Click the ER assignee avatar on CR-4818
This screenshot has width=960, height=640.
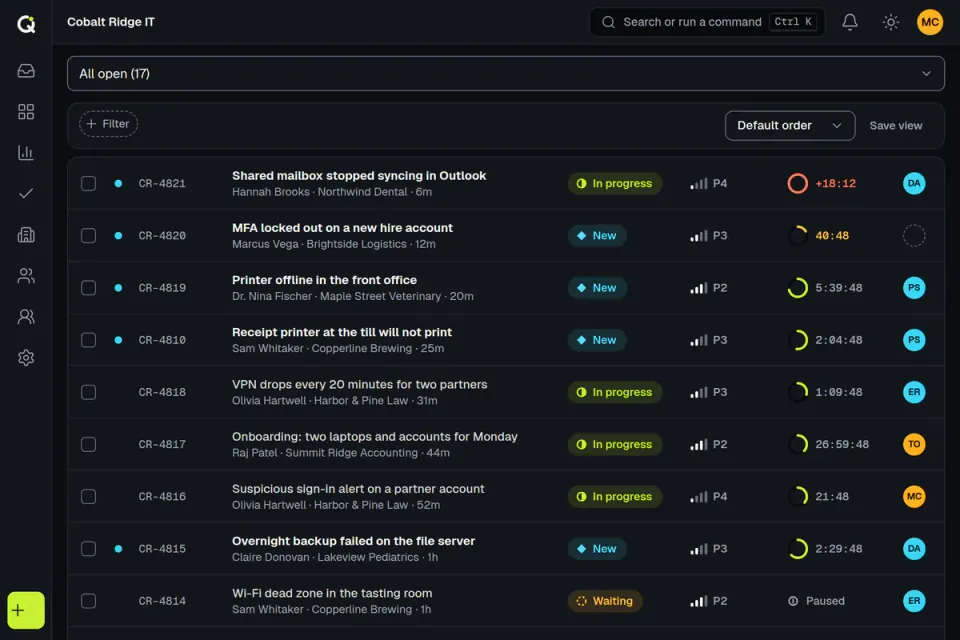[913, 392]
